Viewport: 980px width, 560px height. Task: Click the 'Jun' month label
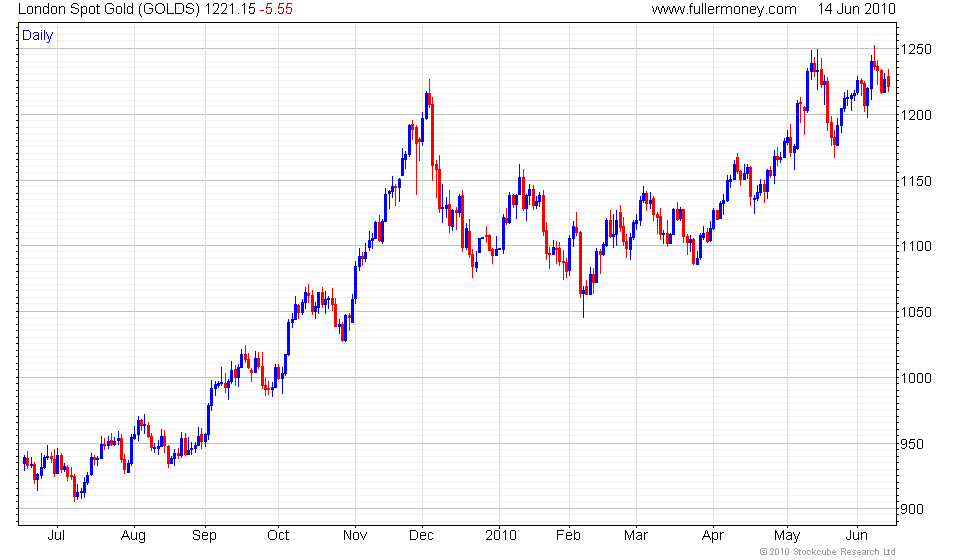(x=856, y=535)
